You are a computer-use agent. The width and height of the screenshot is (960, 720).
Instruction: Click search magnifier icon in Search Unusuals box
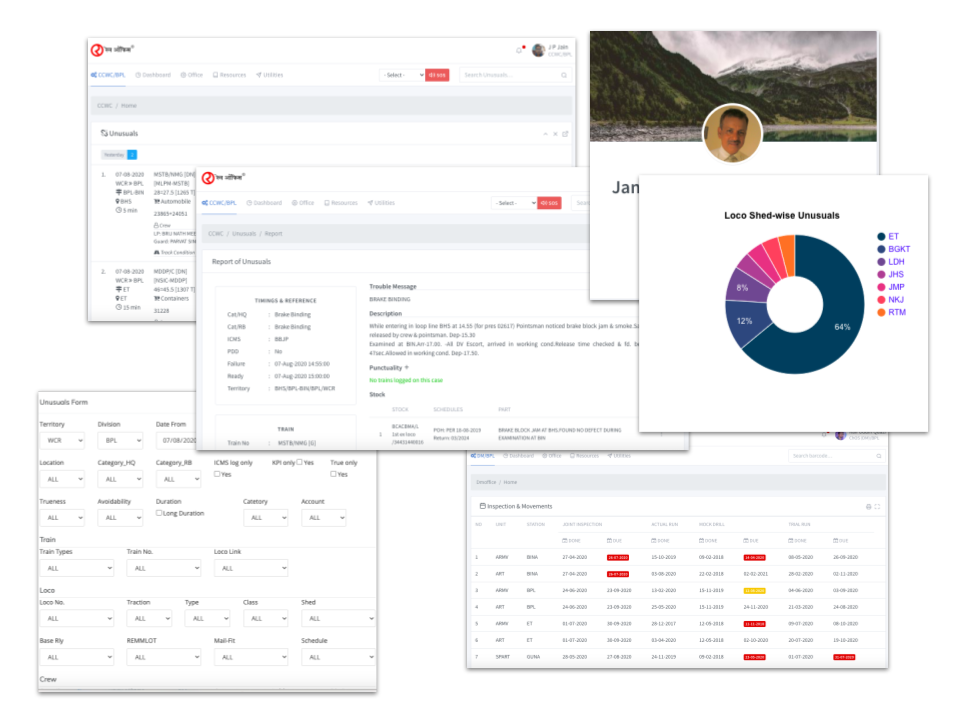pyautogui.click(x=564, y=75)
